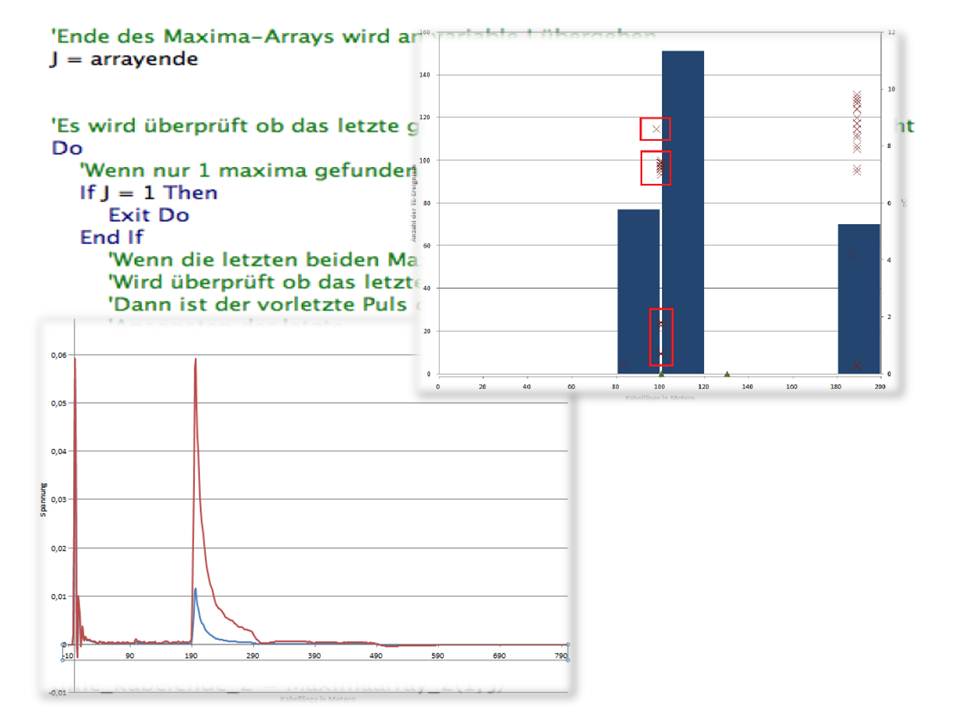
Task: Click the tallest blue bar in histogram
Action: pyautogui.click(x=683, y=212)
